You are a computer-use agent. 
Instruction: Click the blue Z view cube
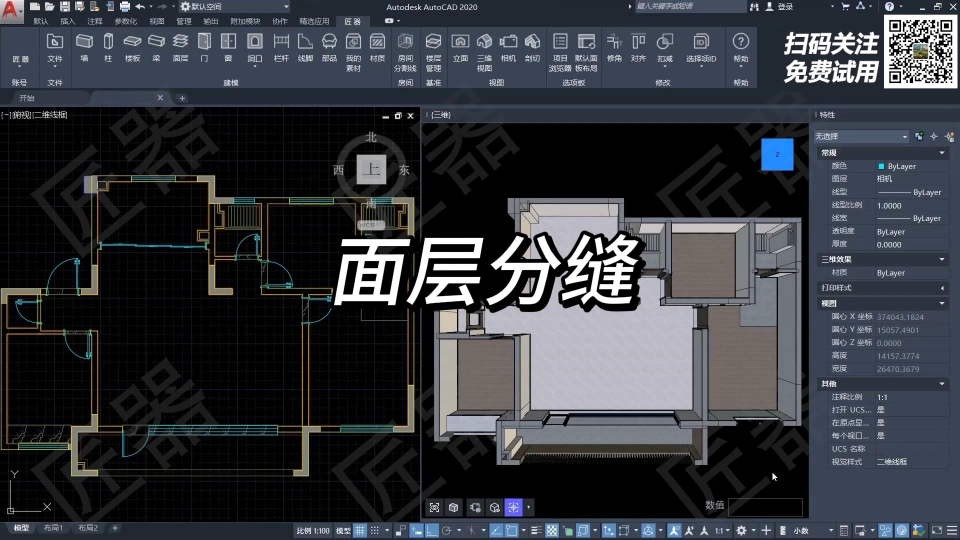(x=777, y=154)
